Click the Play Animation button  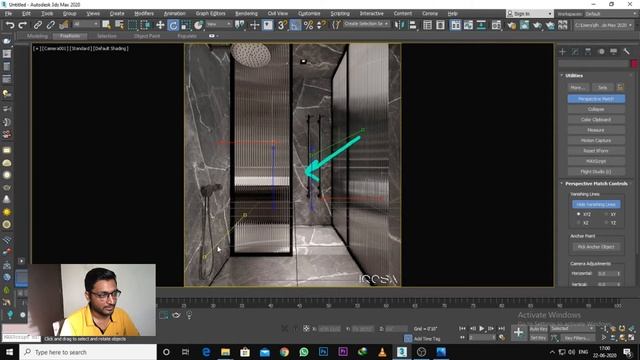(x=482, y=329)
